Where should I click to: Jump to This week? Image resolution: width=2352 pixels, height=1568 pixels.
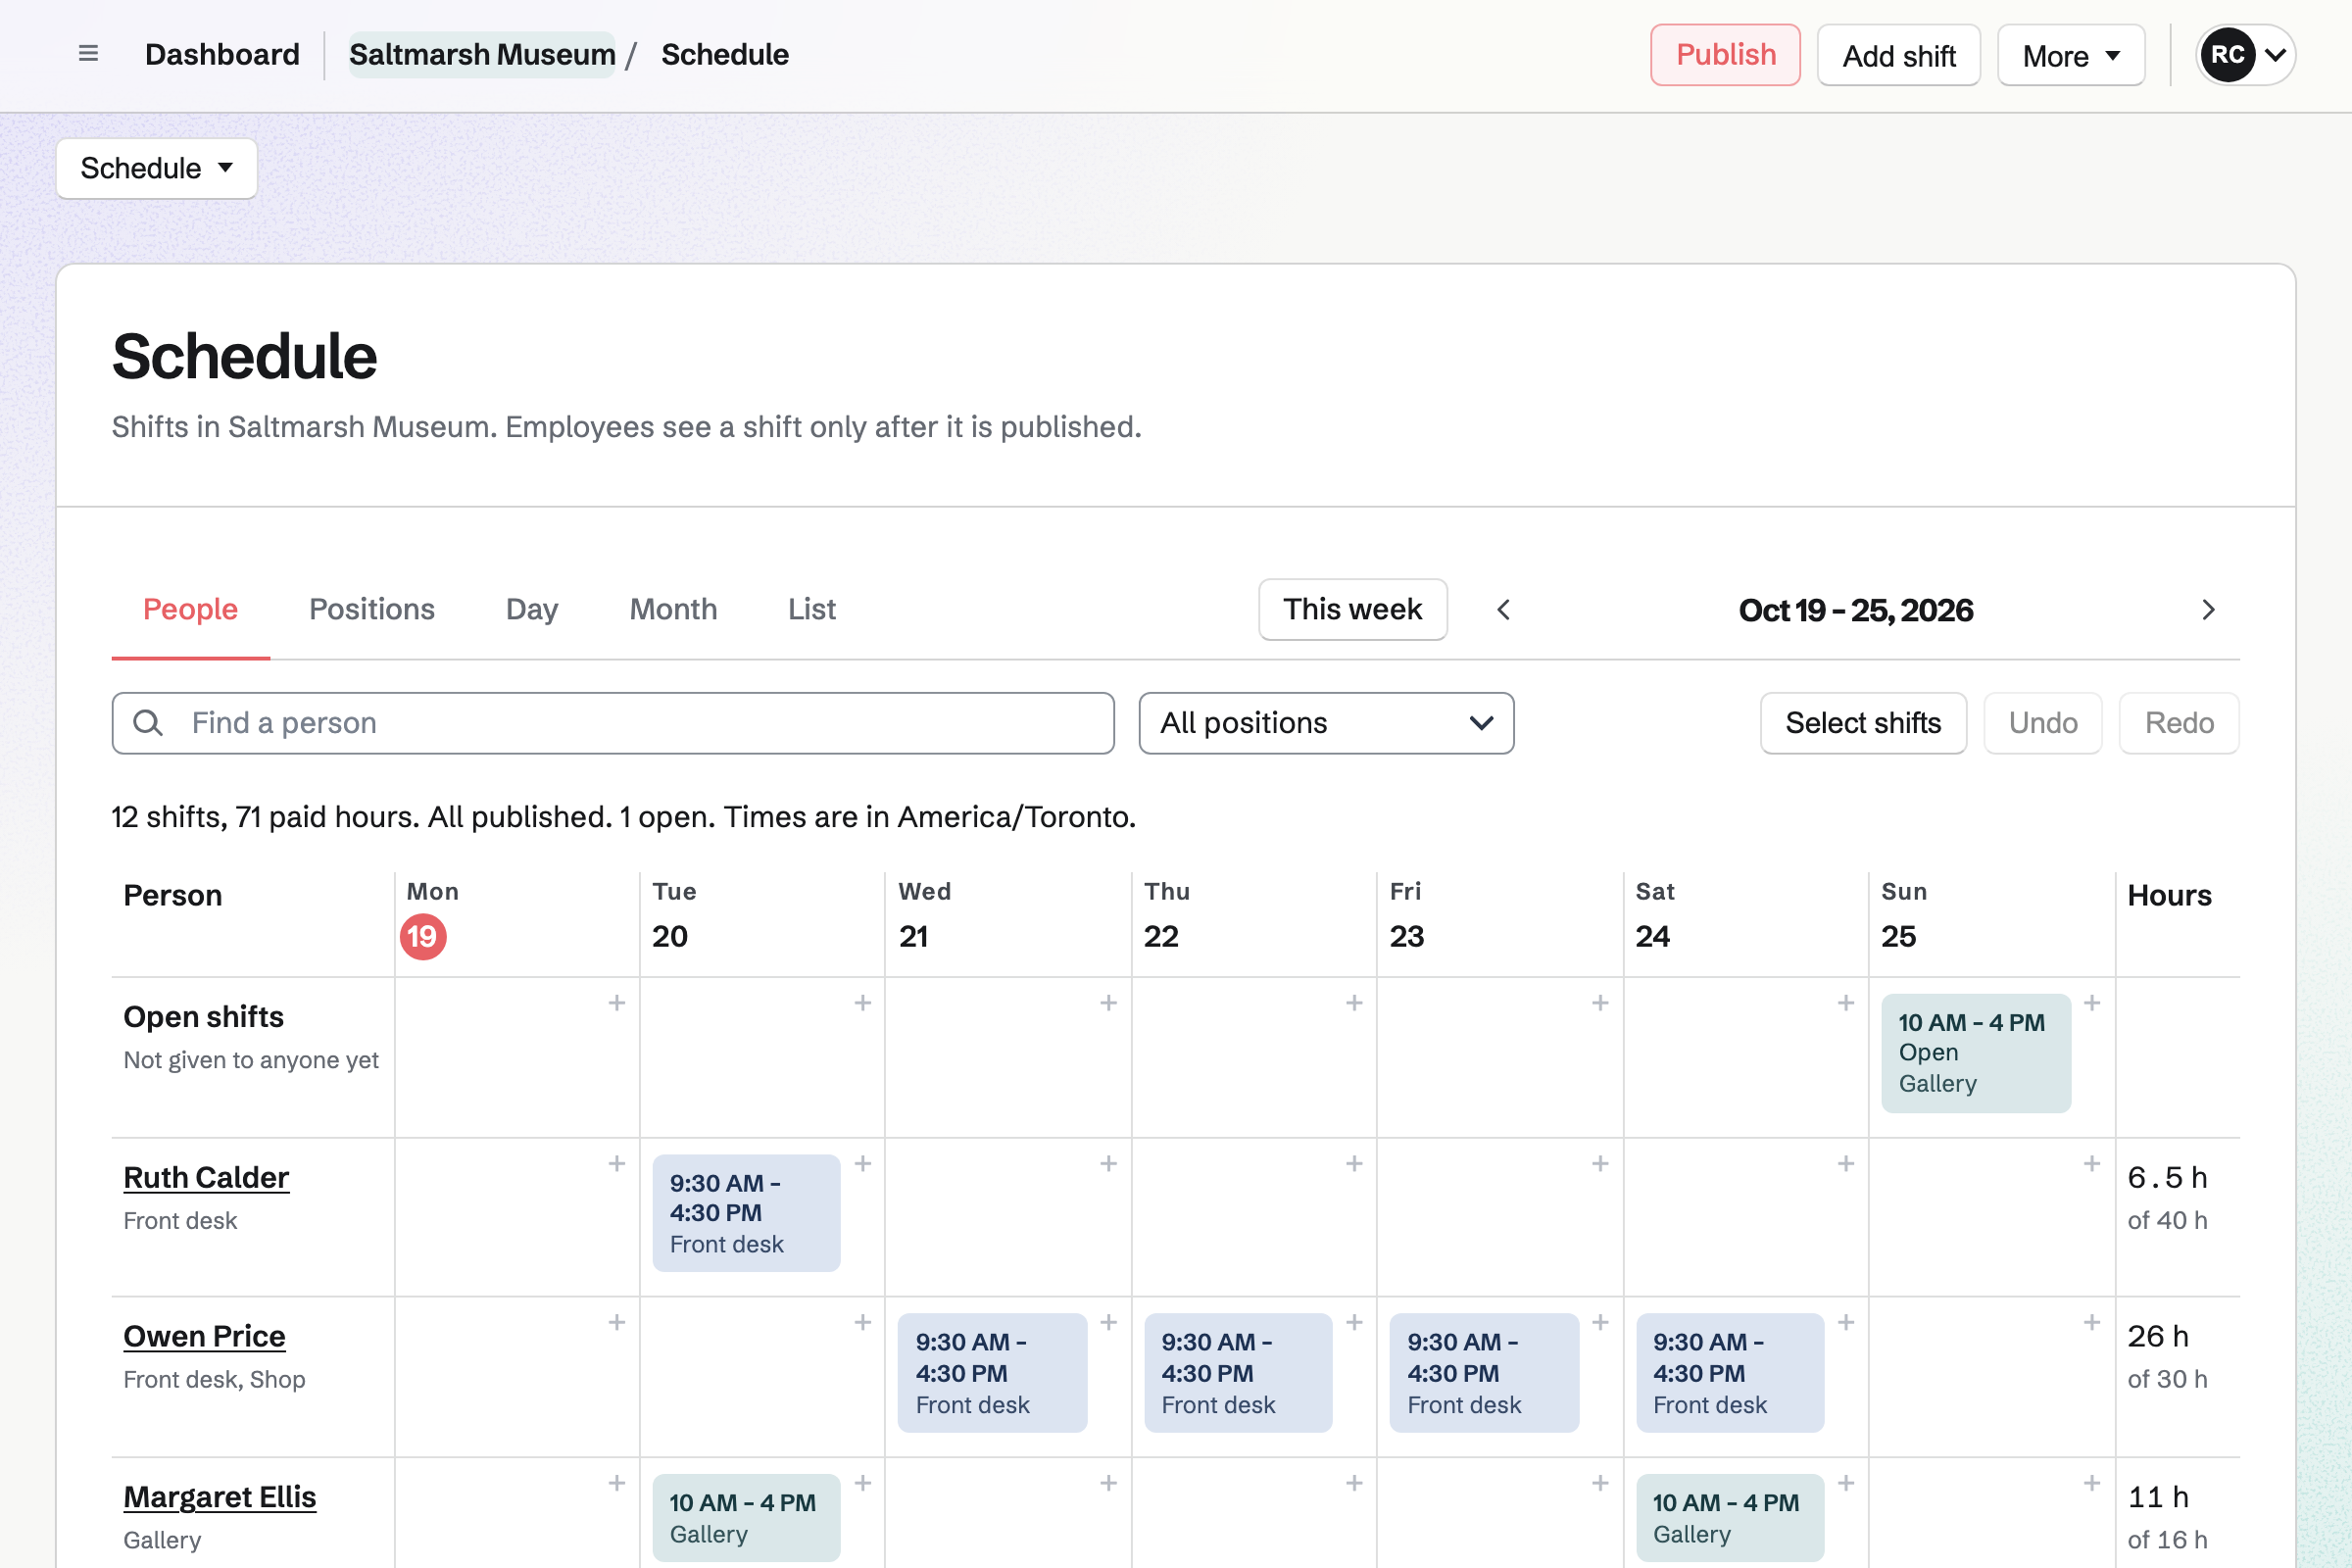click(x=1352, y=609)
